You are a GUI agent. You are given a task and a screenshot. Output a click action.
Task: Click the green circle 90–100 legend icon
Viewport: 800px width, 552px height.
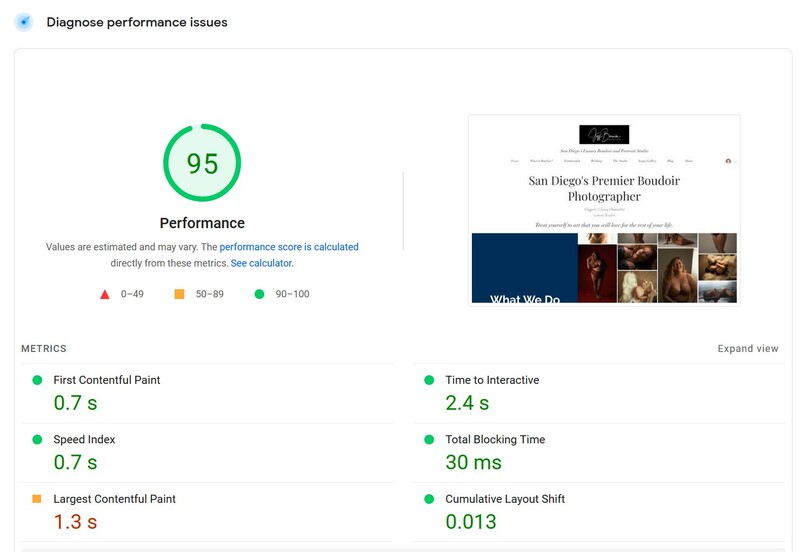click(x=259, y=294)
